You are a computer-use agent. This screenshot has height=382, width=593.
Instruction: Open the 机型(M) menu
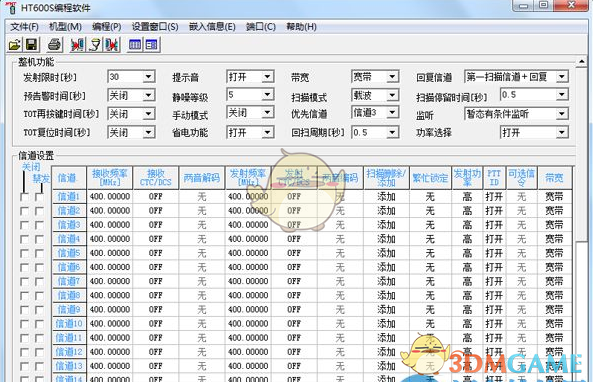65,27
